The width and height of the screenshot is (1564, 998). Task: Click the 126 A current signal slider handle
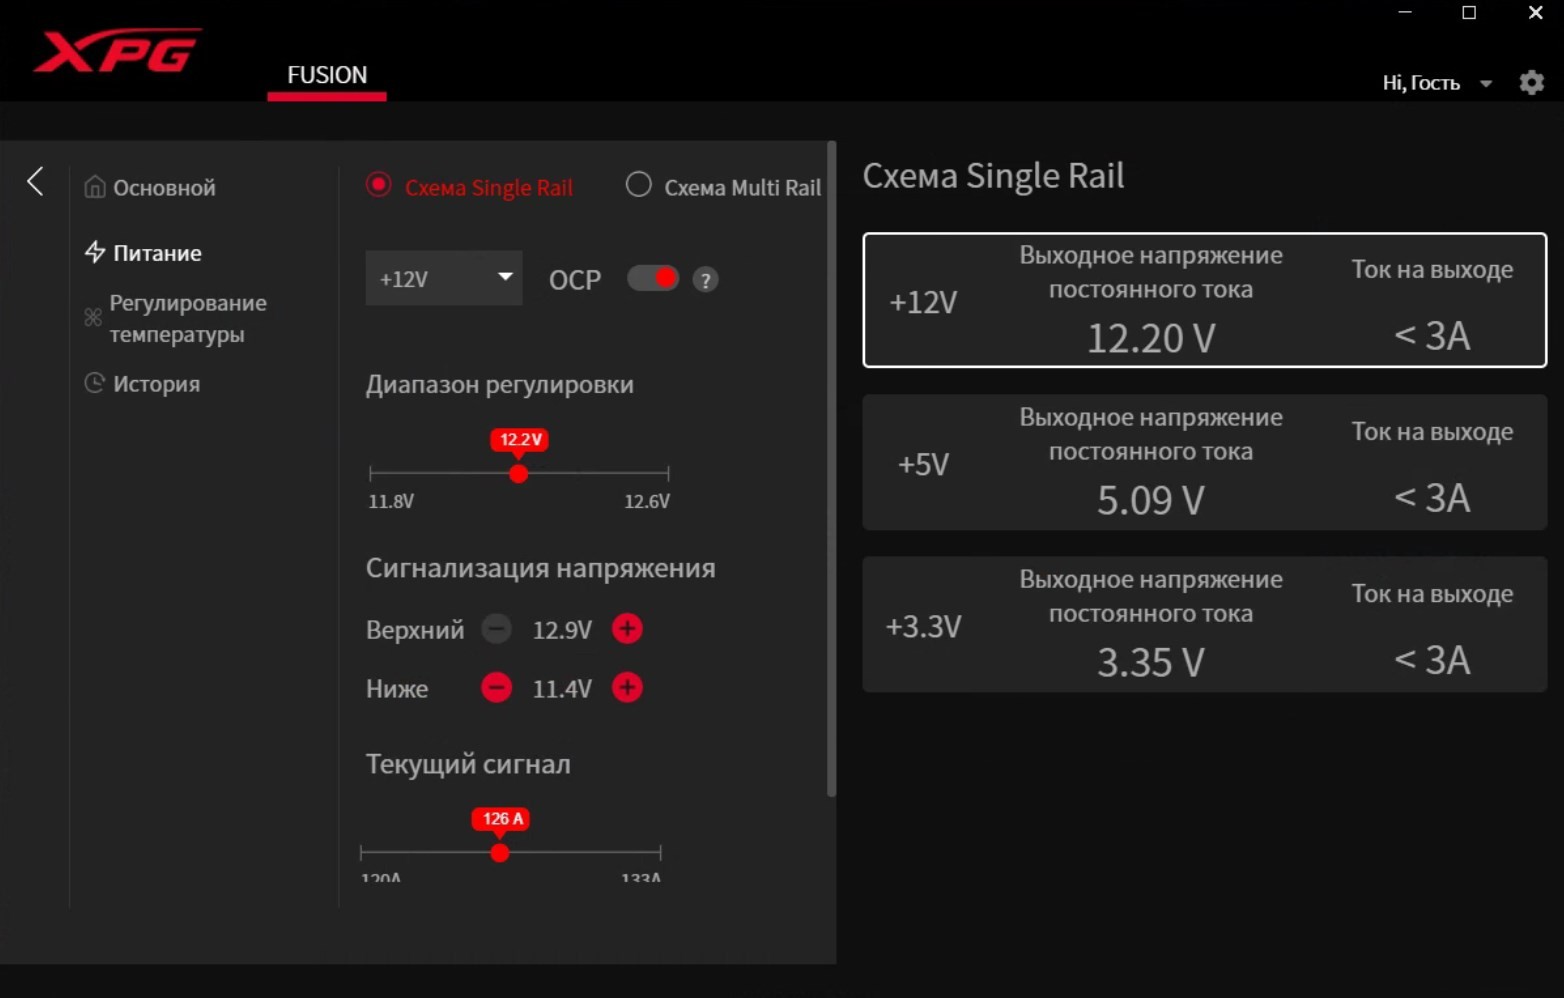(x=499, y=853)
